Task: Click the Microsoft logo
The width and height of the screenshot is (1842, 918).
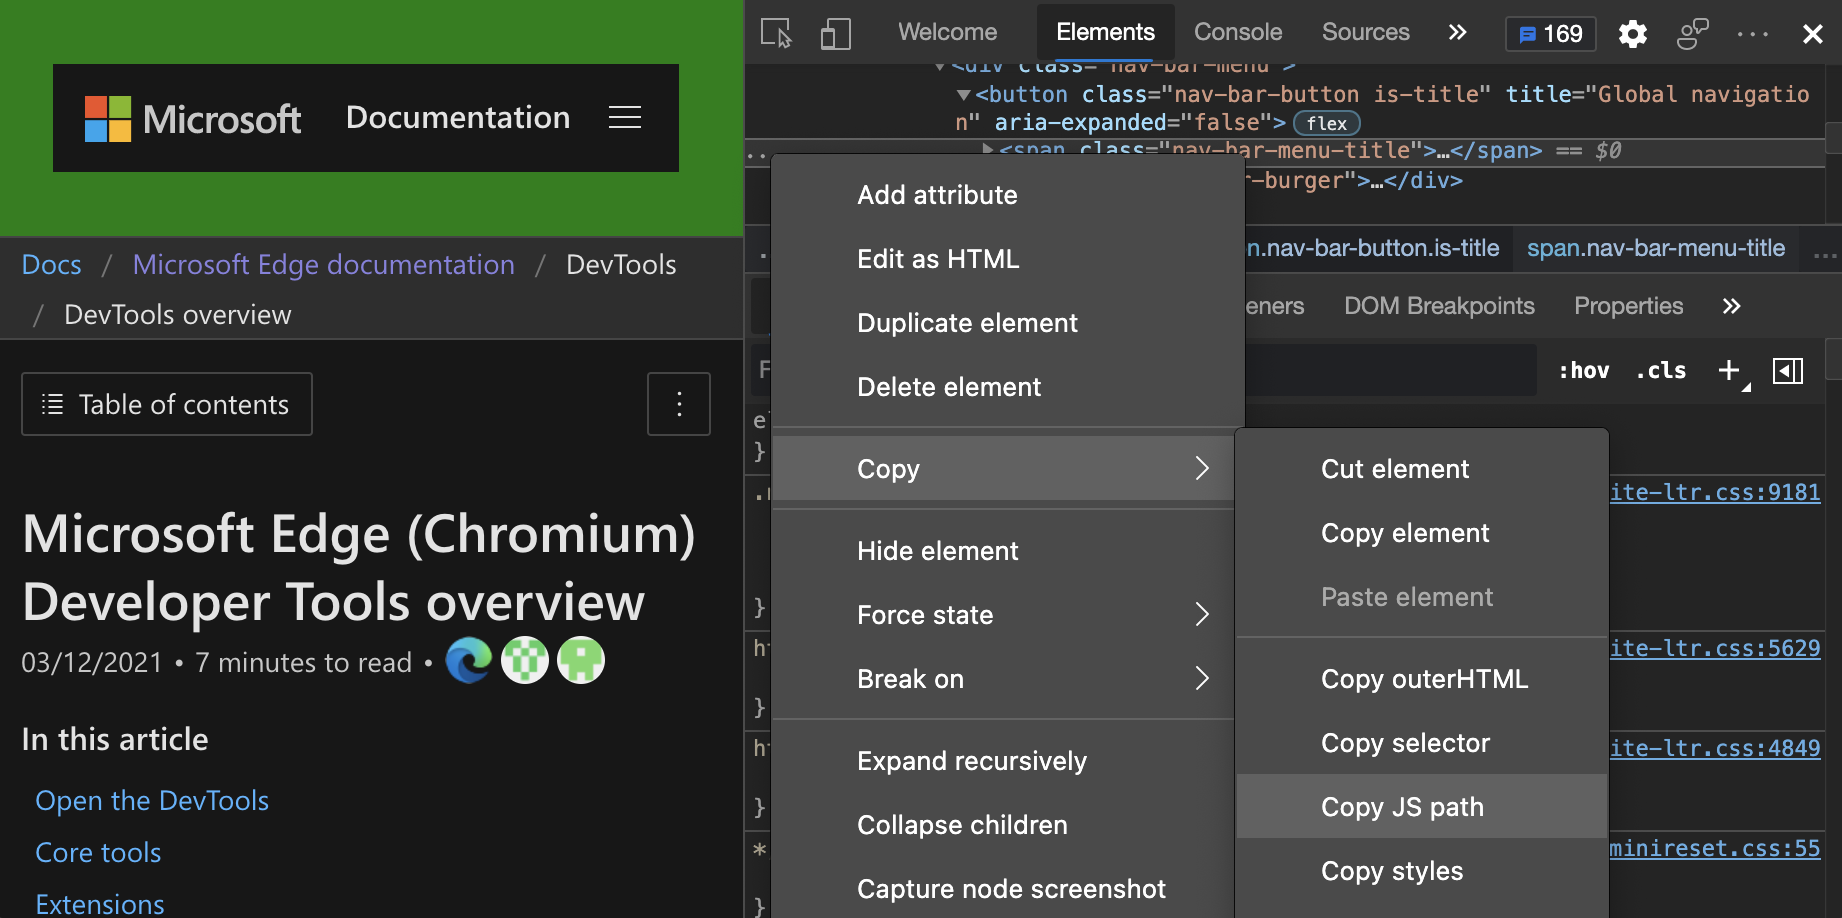Action: tap(193, 119)
